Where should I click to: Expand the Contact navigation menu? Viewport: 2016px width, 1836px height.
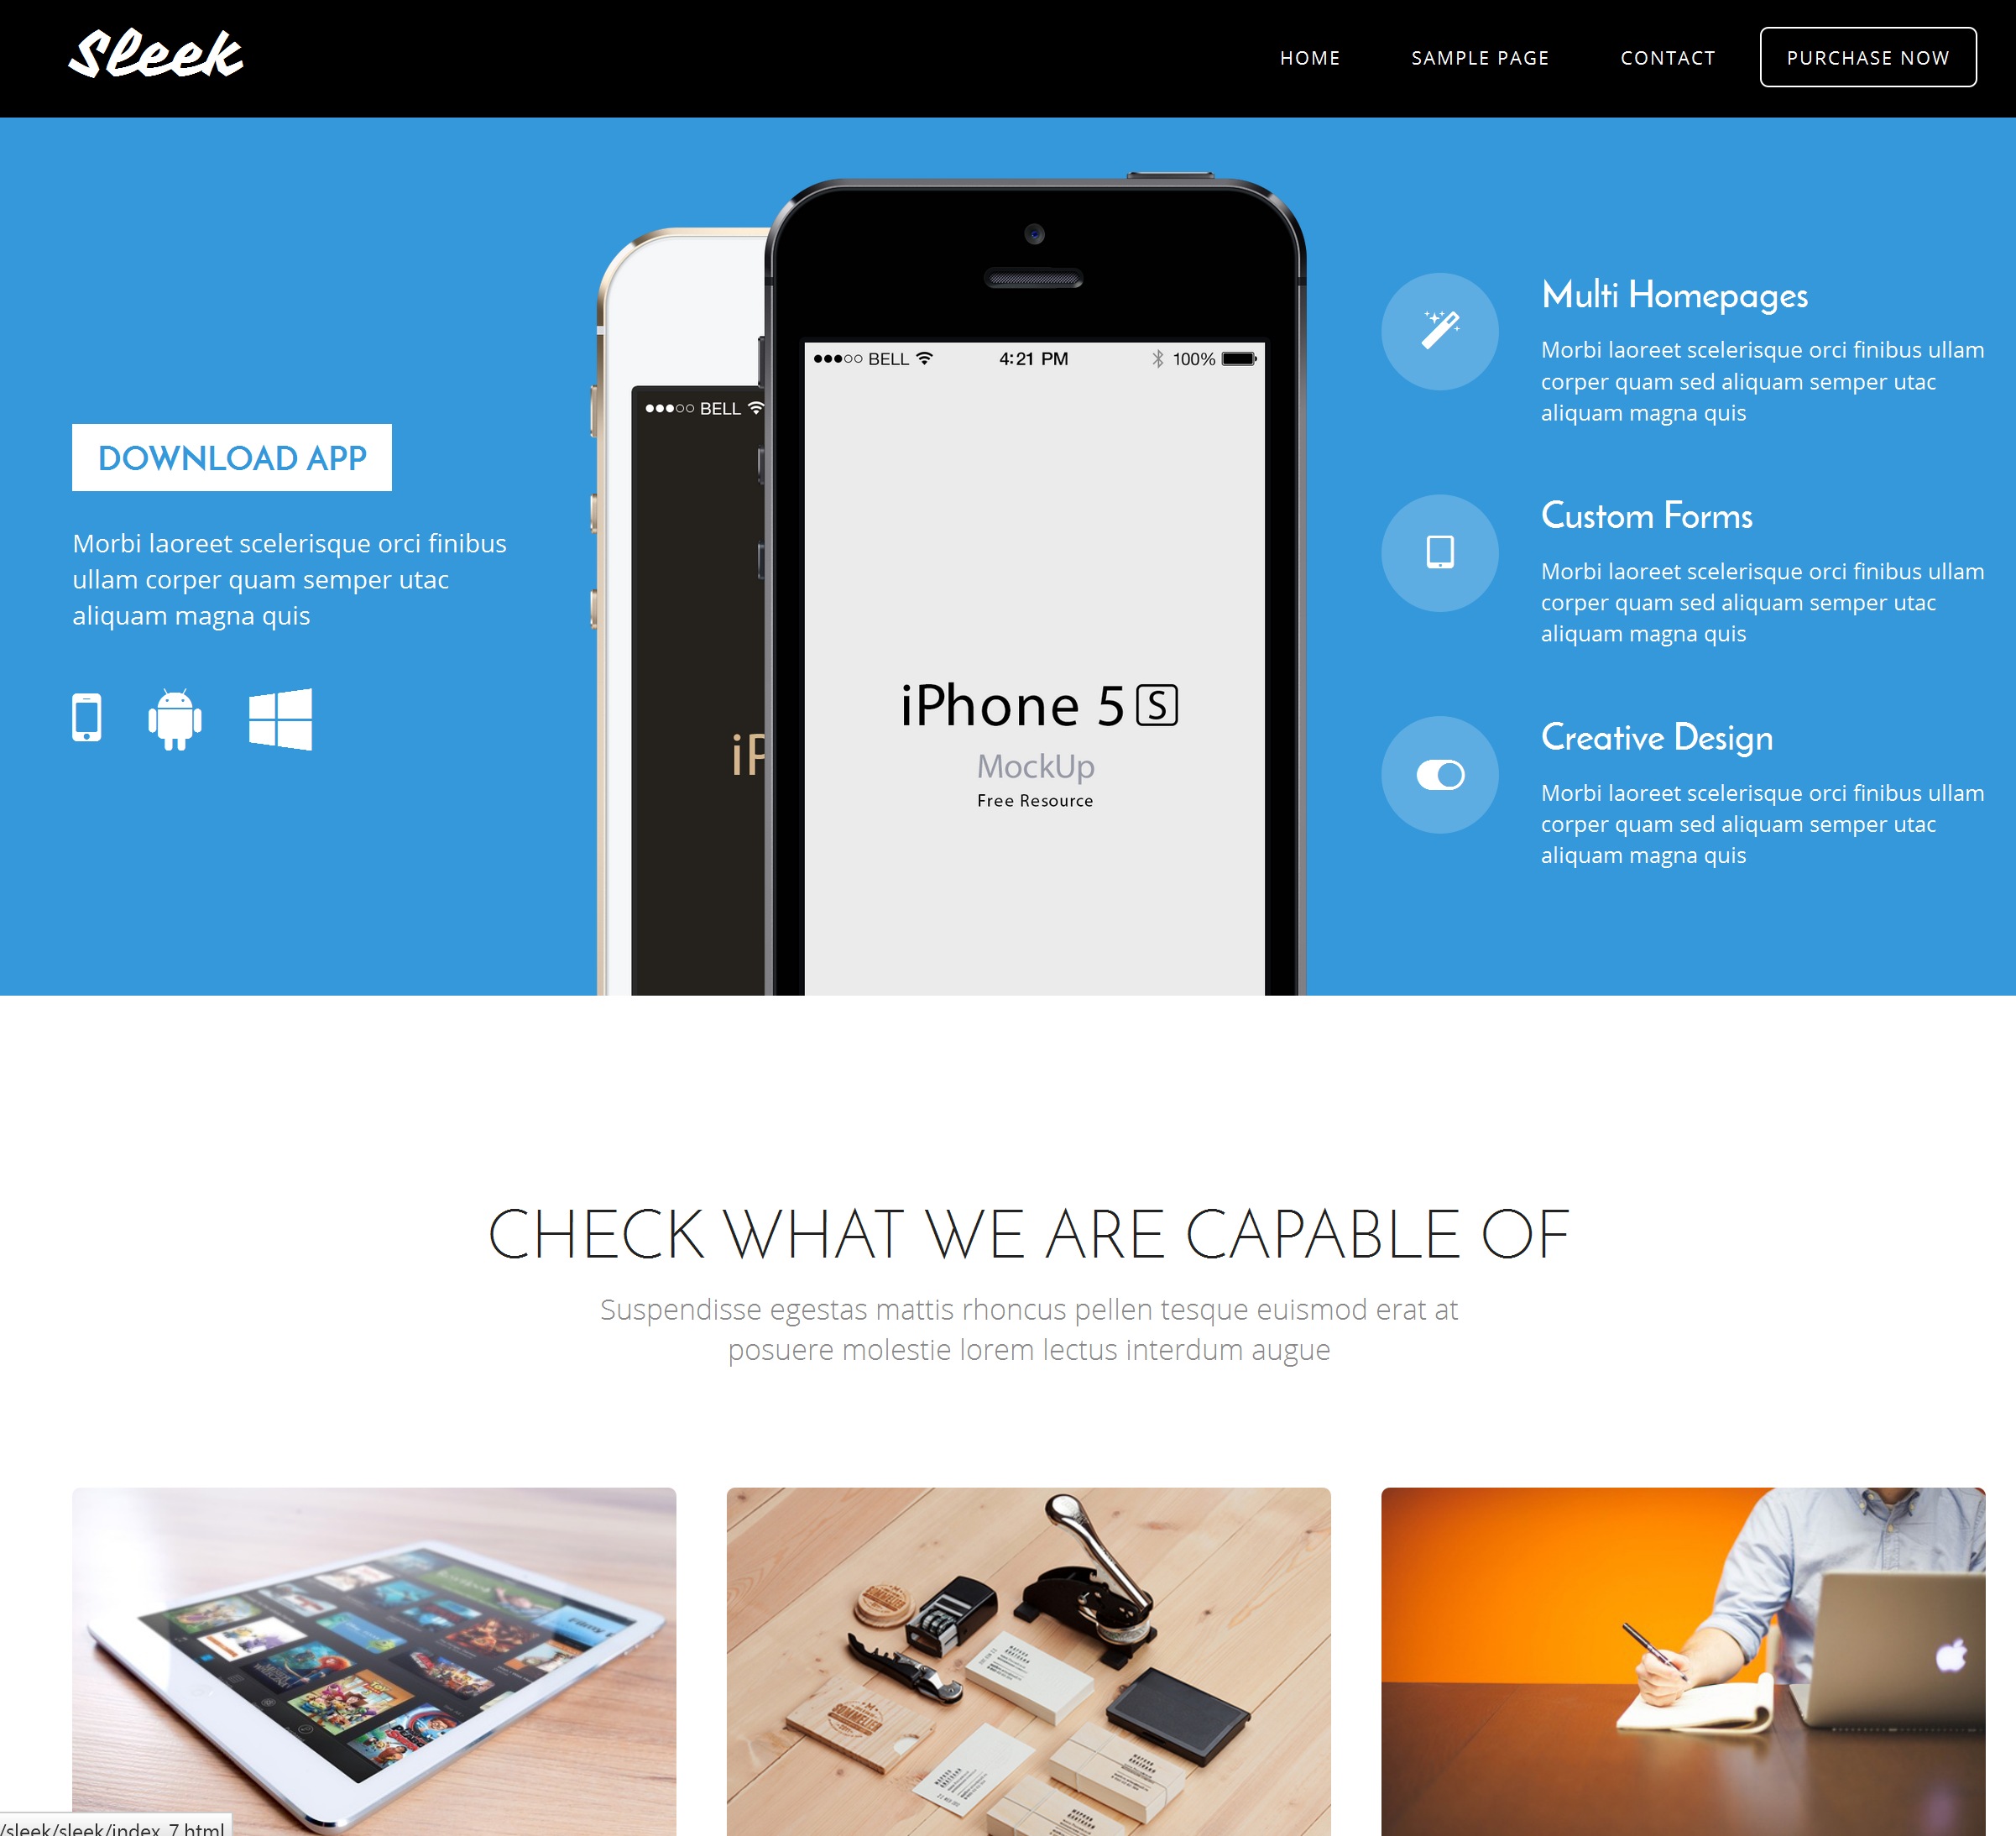(1667, 56)
